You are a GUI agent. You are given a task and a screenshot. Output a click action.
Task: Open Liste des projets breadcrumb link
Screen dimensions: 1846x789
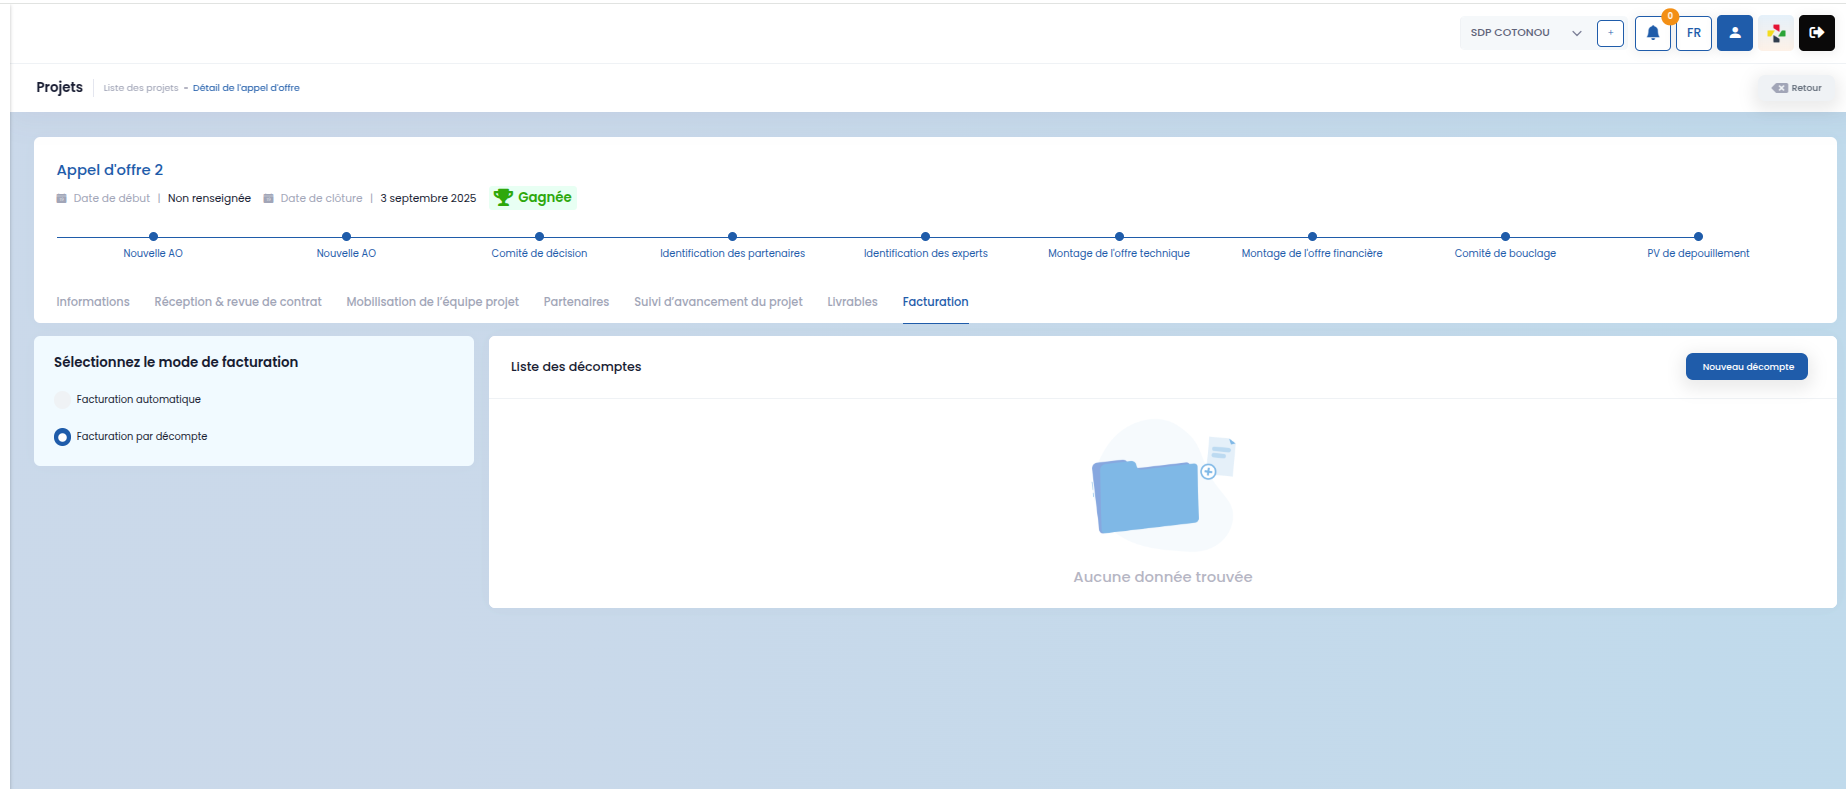pyautogui.click(x=141, y=88)
